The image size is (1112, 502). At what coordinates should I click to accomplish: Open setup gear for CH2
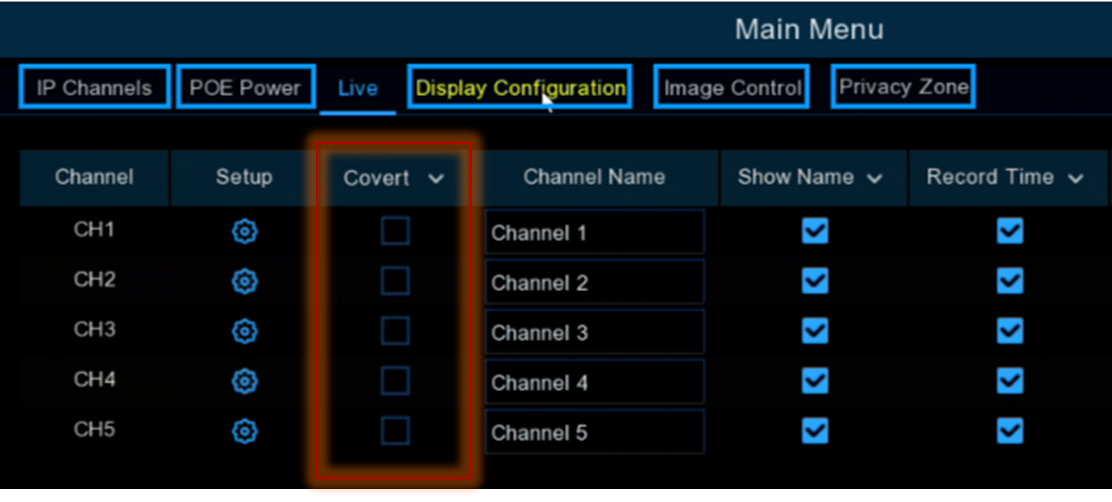pyautogui.click(x=245, y=281)
